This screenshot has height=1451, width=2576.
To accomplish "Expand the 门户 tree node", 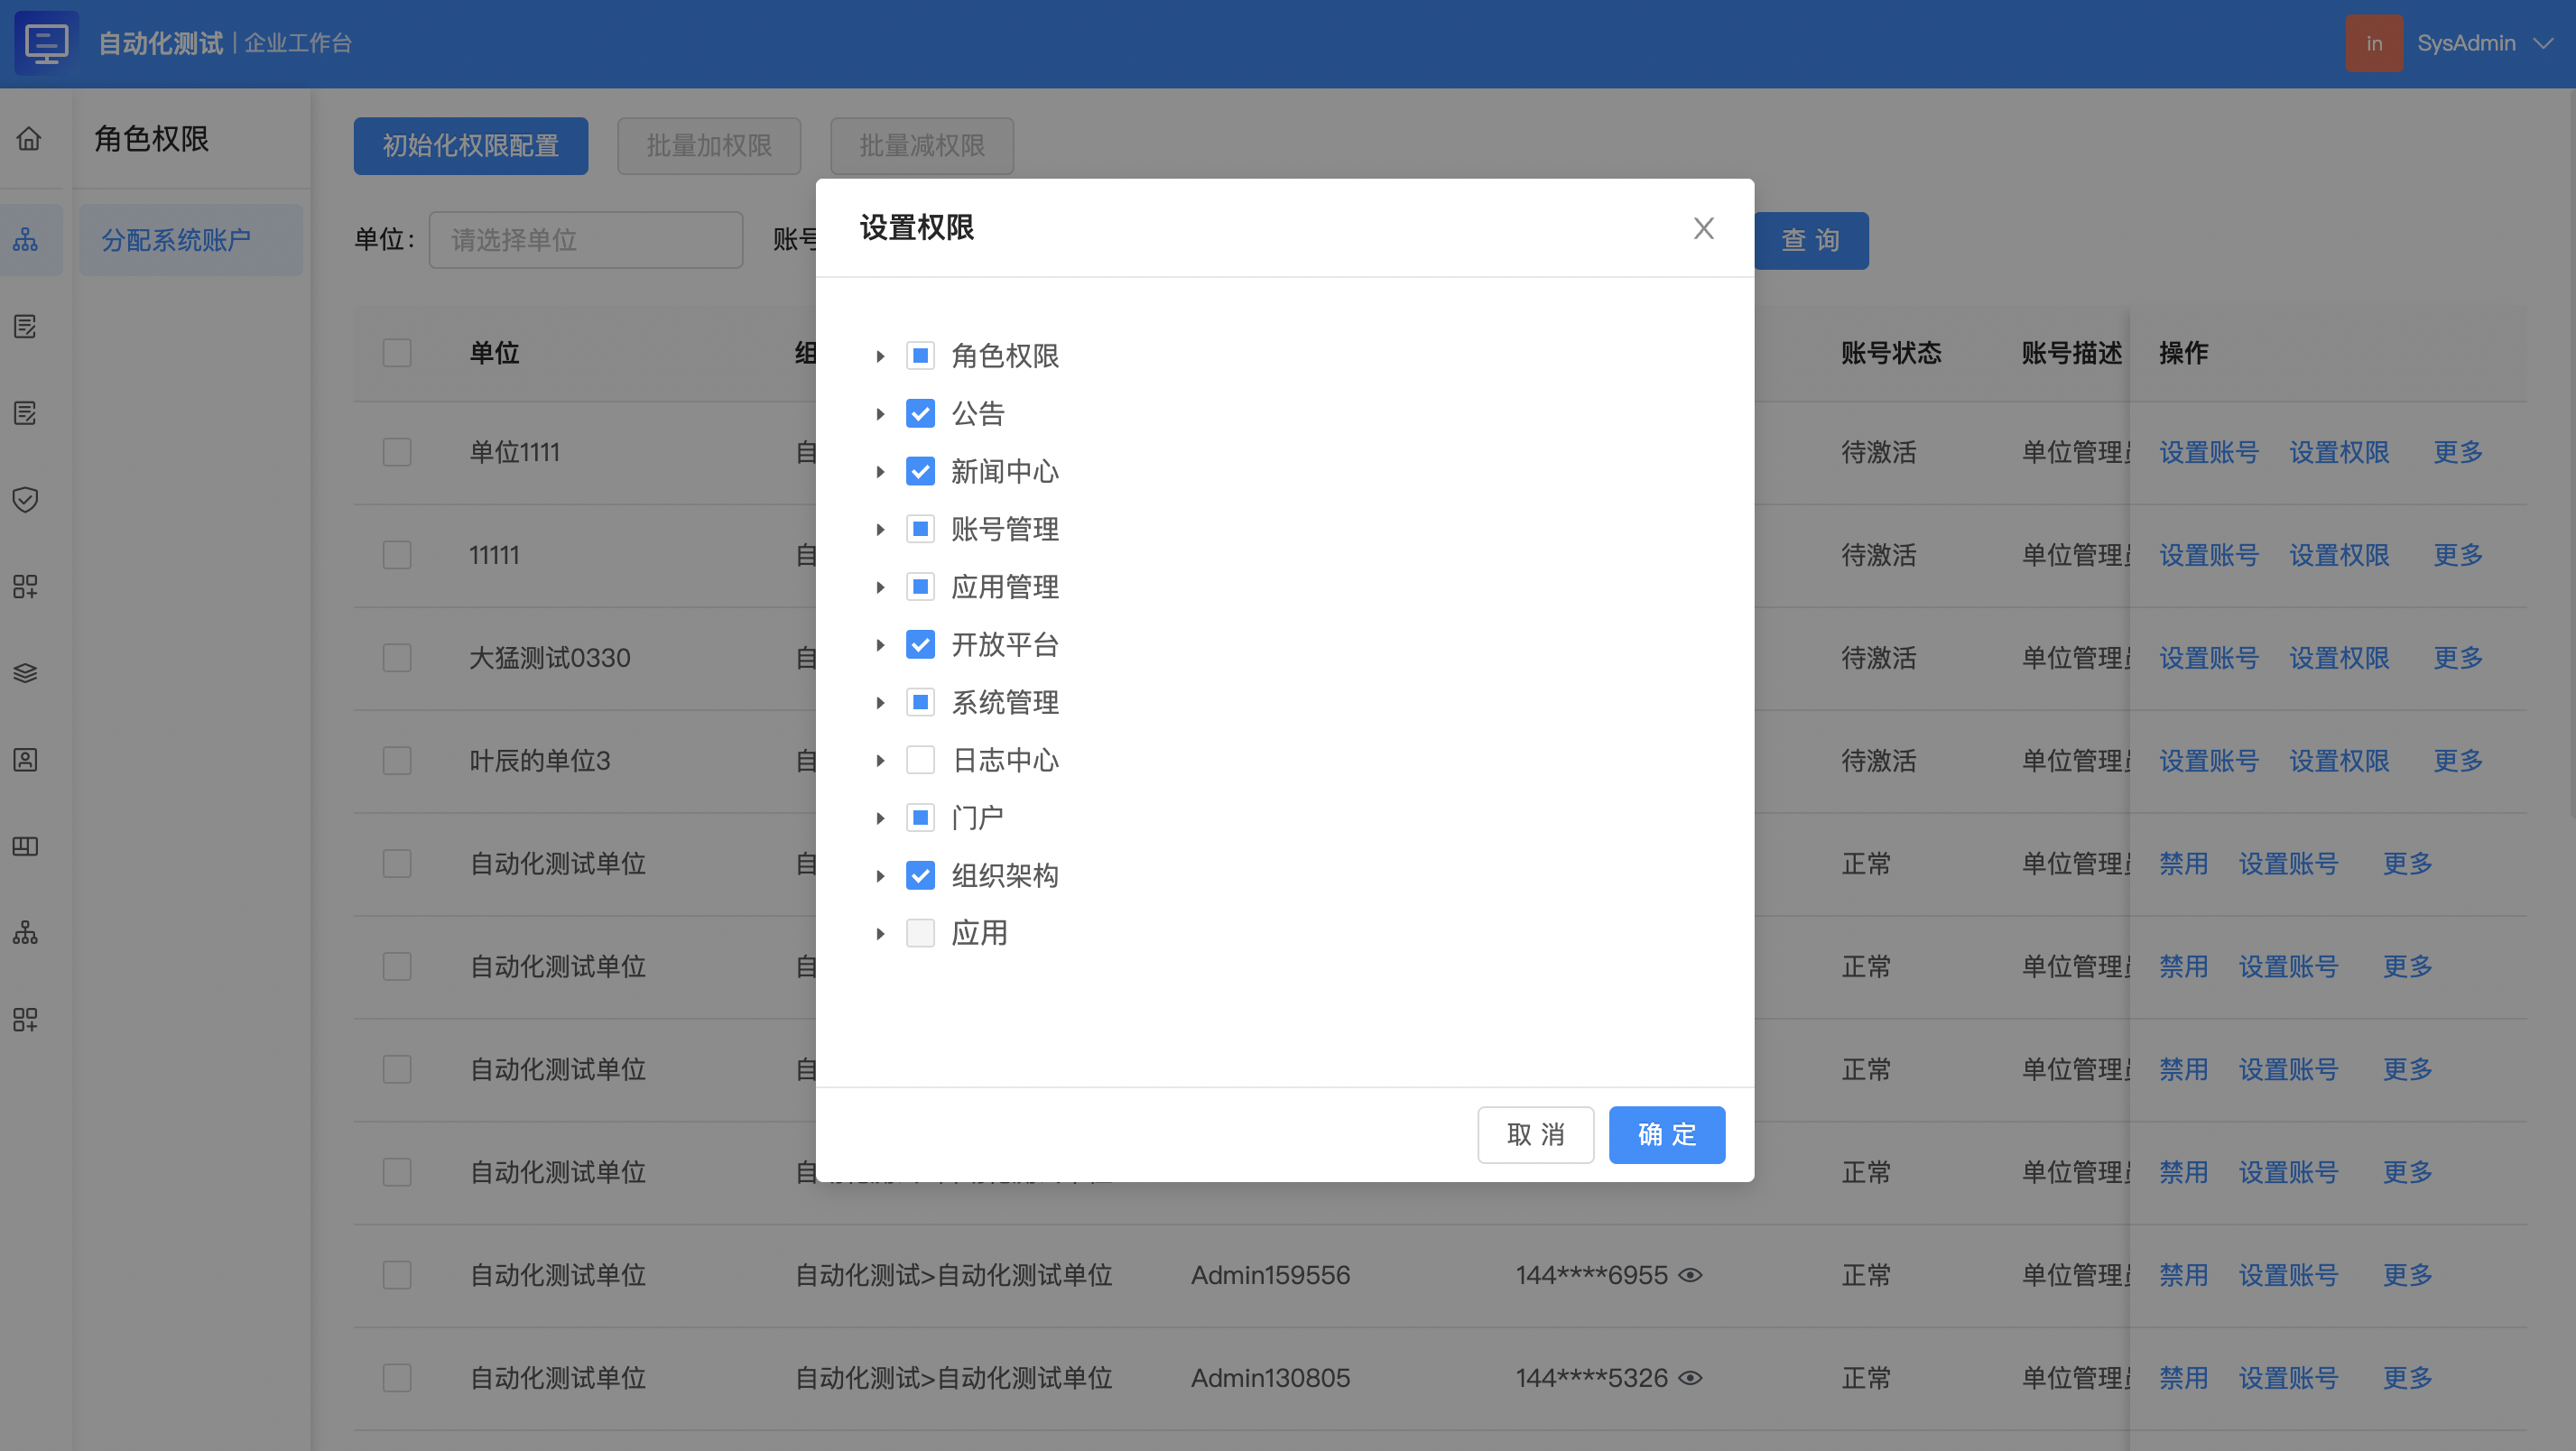I will tap(880, 818).
